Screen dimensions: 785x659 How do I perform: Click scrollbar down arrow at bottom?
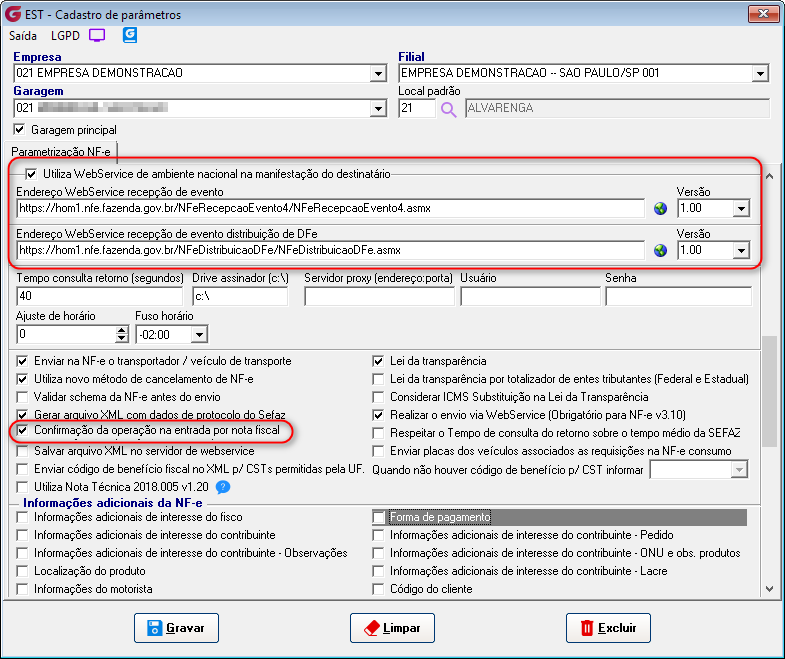coord(769,589)
